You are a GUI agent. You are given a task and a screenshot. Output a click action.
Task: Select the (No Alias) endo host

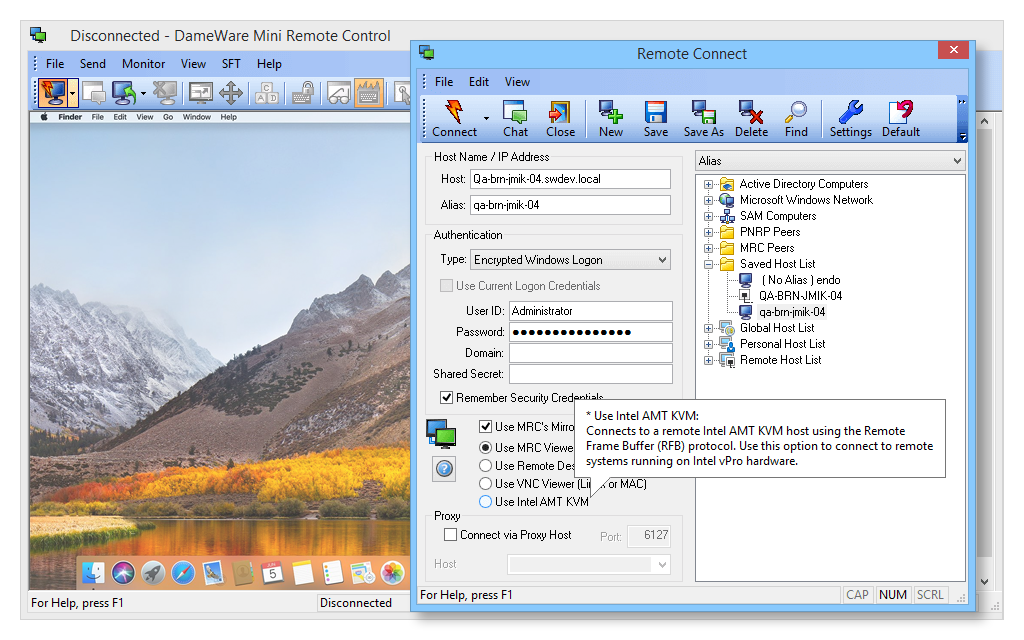801,280
